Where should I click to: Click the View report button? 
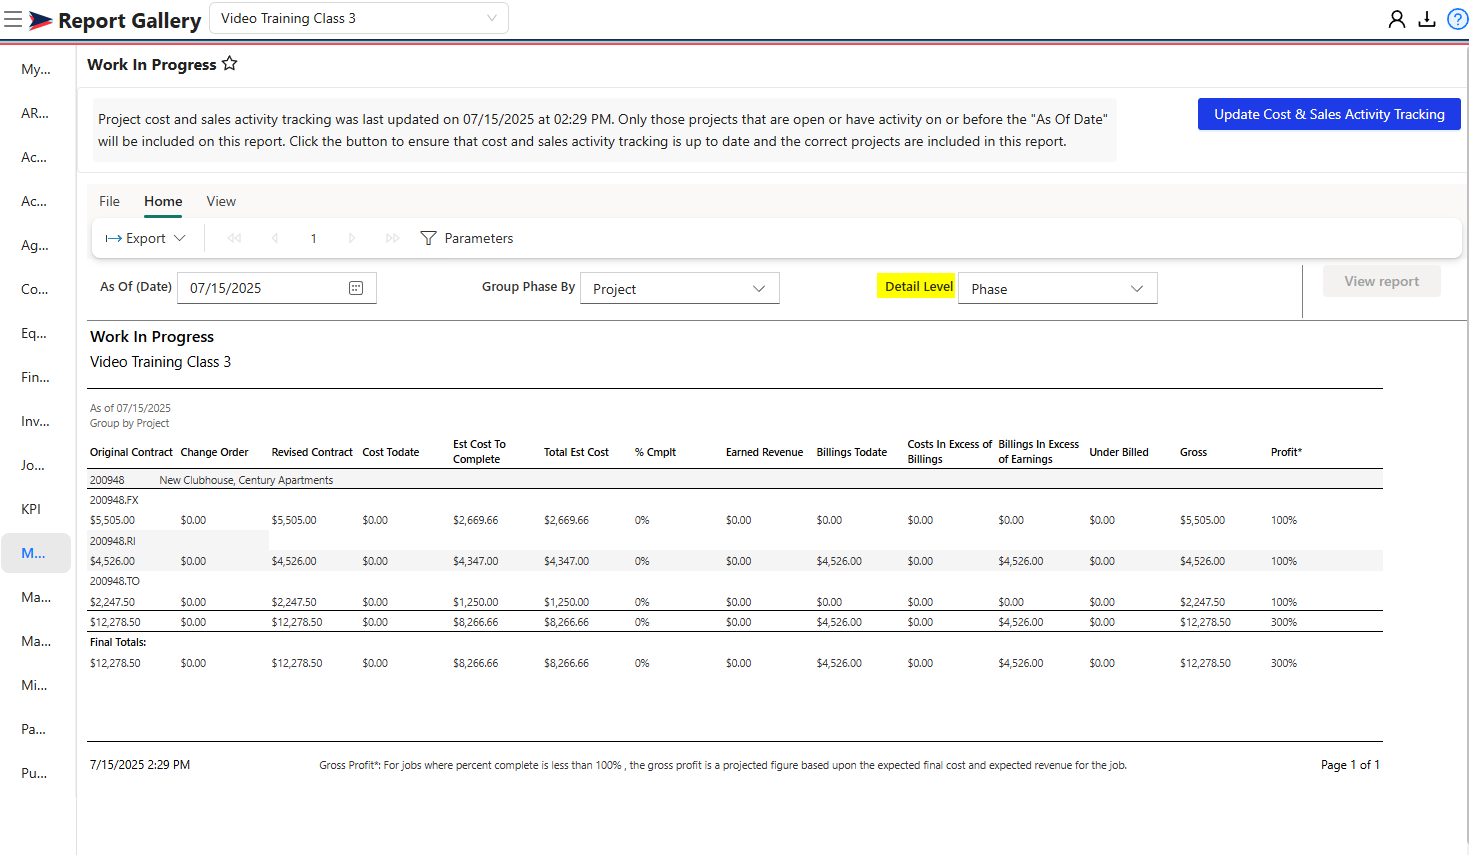(x=1381, y=281)
